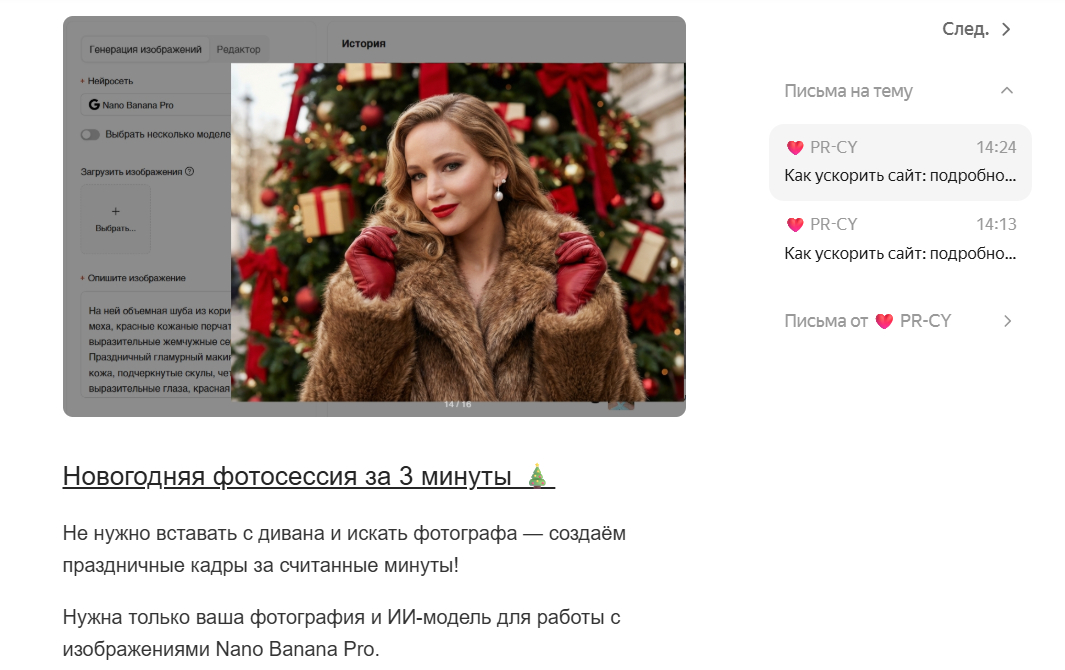Open Новогодняя фотосессия за 3 минуты link

click(x=308, y=476)
